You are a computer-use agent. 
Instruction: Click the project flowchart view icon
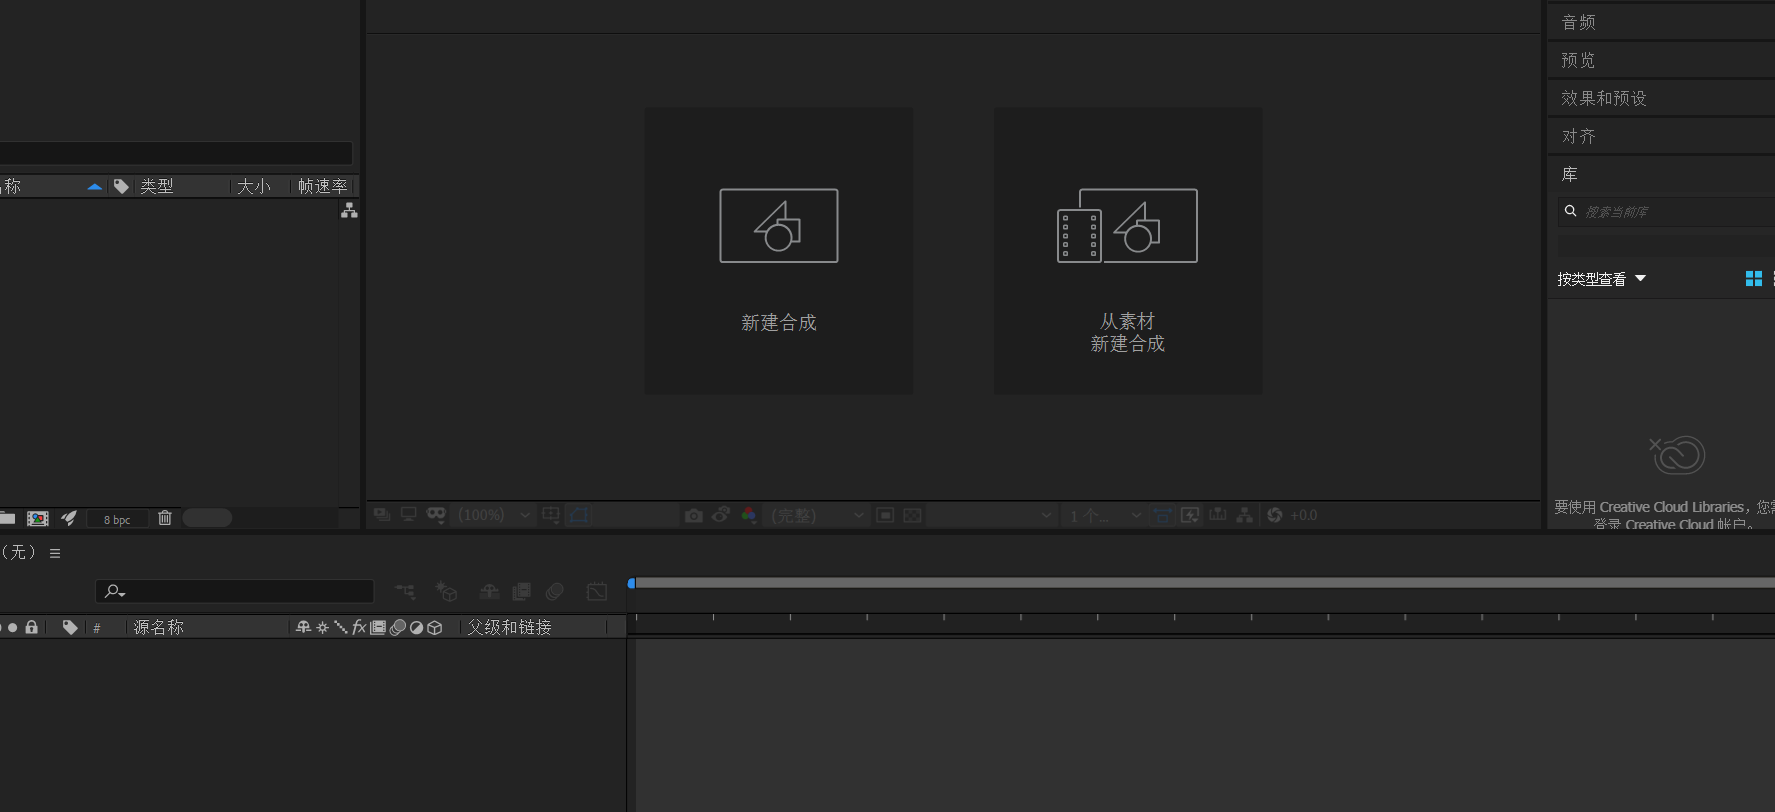(x=349, y=210)
